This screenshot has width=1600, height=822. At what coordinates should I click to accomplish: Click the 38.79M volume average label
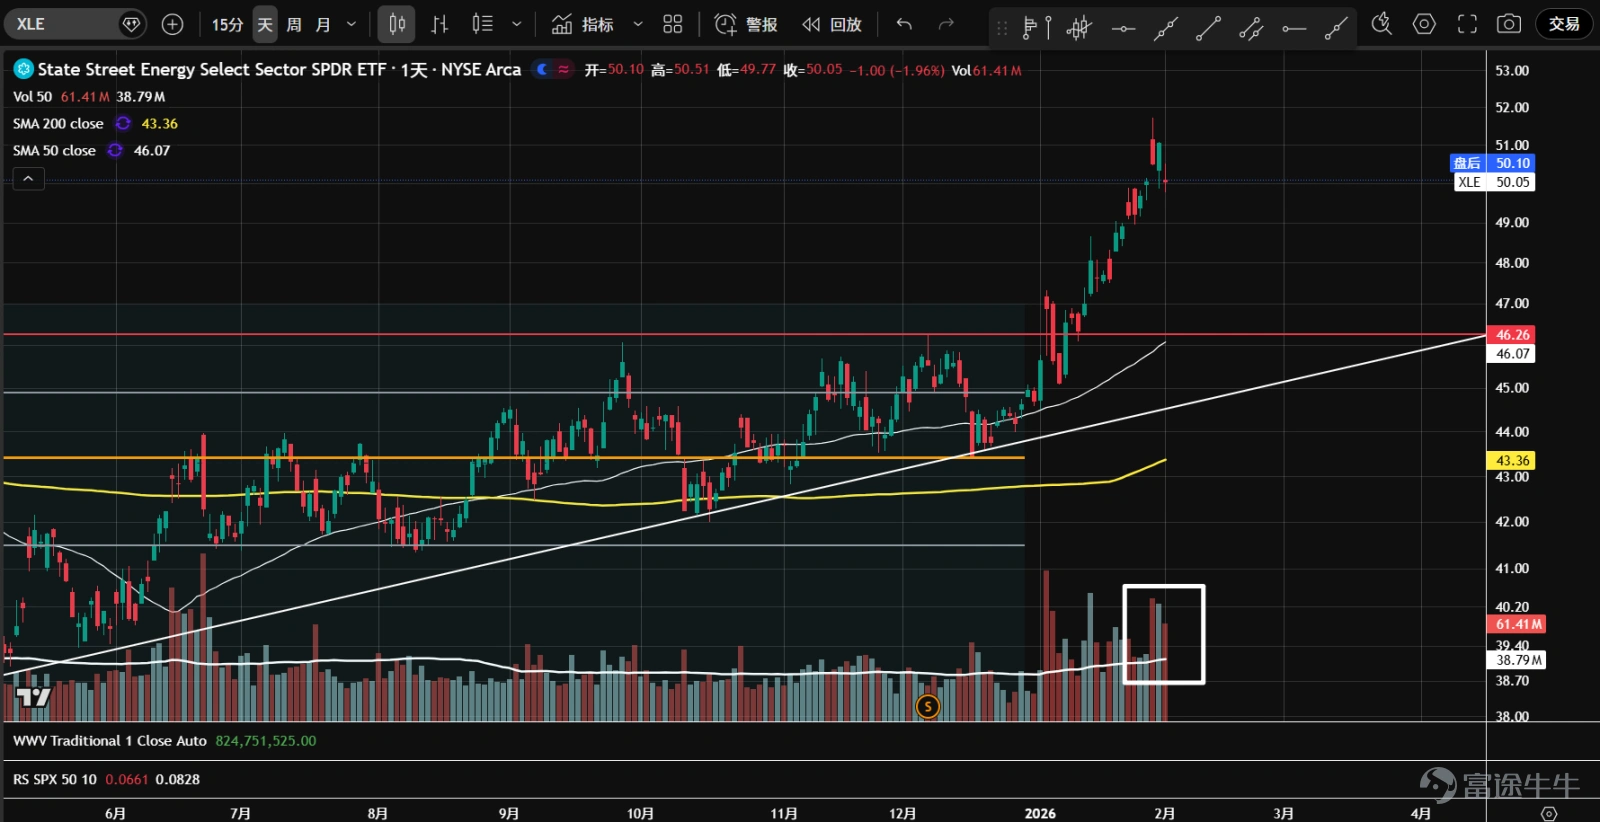pyautogui.click(x=1517, y=660)
